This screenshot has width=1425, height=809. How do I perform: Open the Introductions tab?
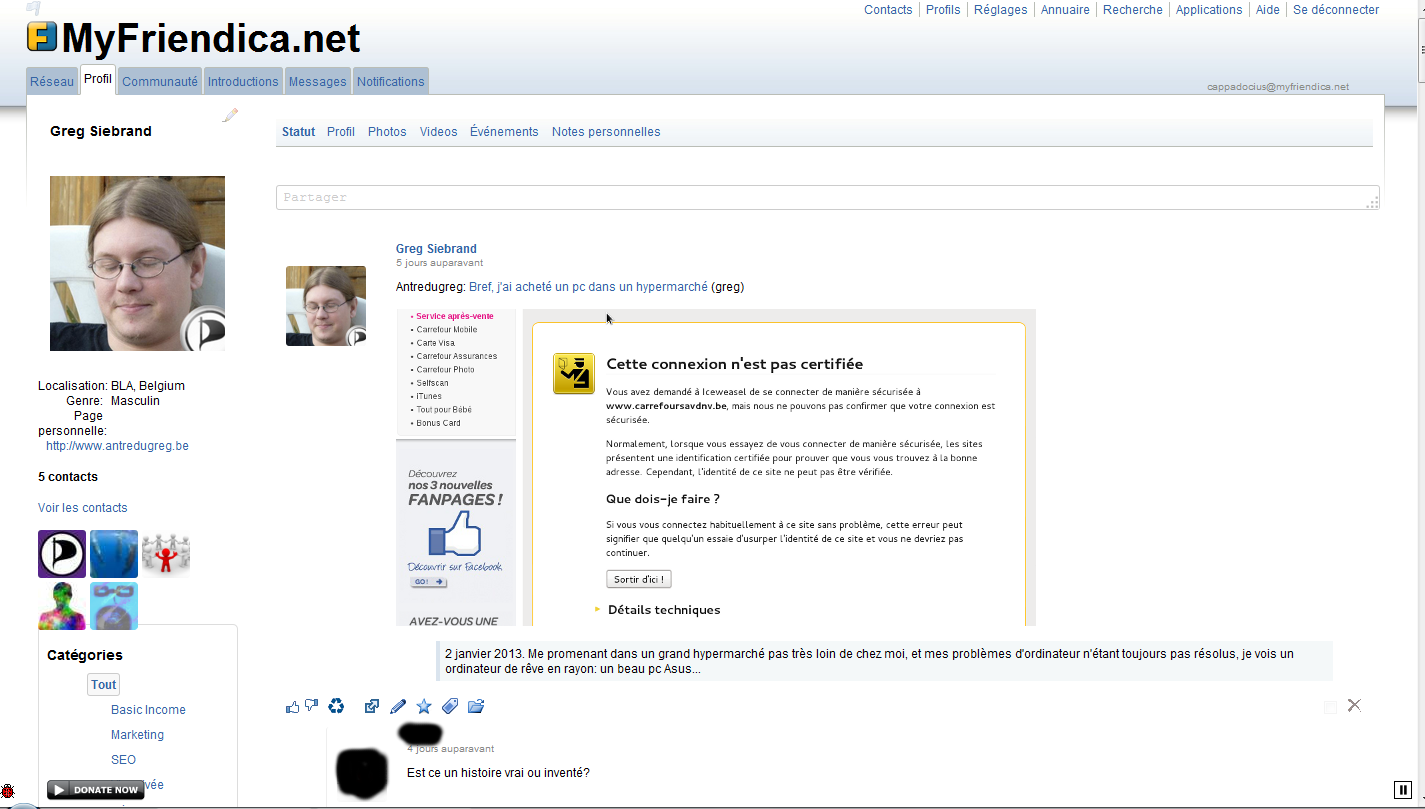(x=243, y=82)
